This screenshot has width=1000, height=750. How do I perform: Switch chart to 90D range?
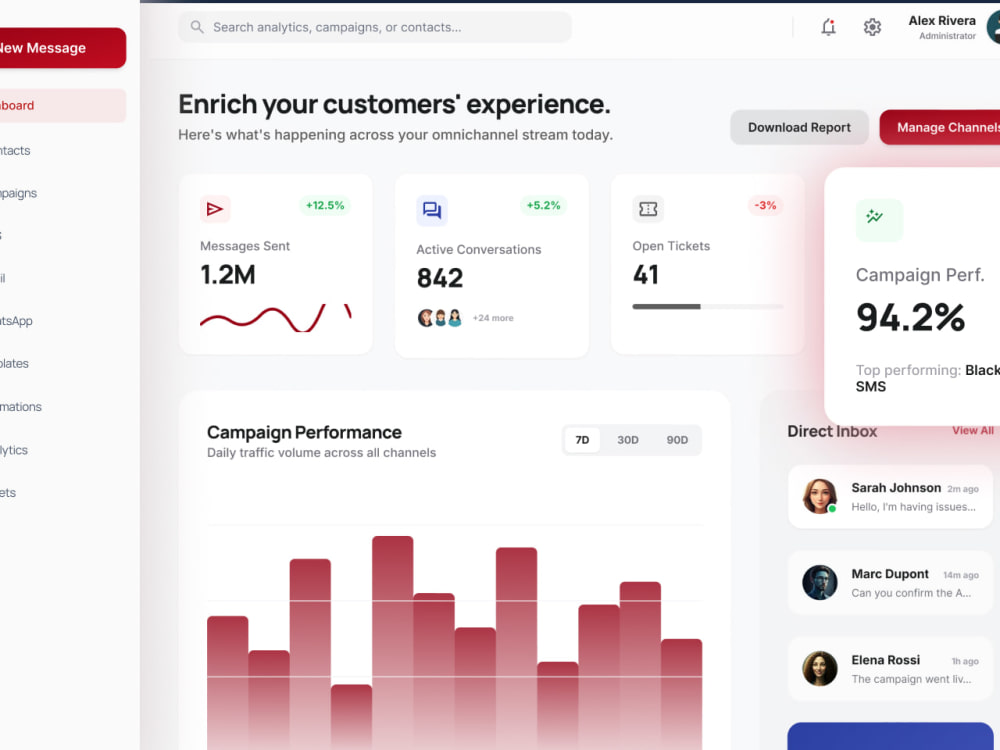tap(677, 440)
